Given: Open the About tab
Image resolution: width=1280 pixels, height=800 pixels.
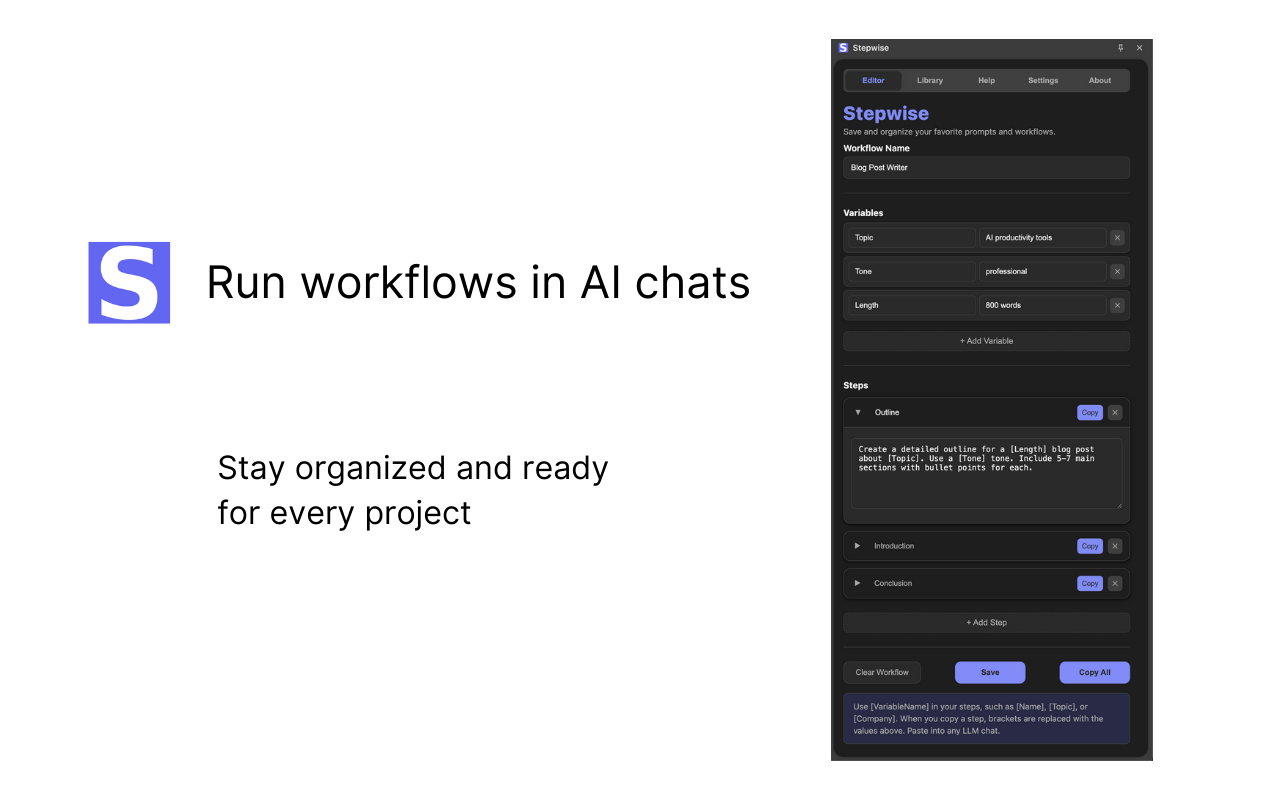Looking at the screenshot, I should click(1100, 80).
